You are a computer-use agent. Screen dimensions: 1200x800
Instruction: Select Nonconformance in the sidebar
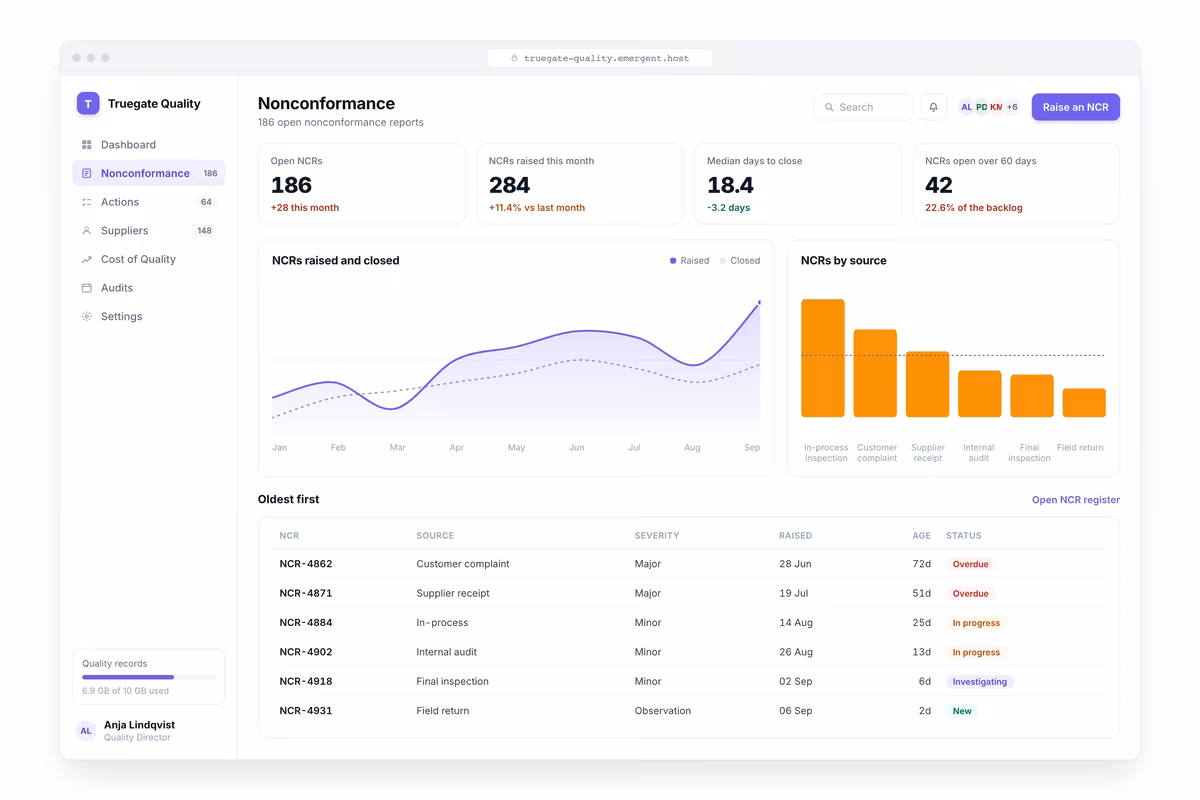(x=149, y=173)
